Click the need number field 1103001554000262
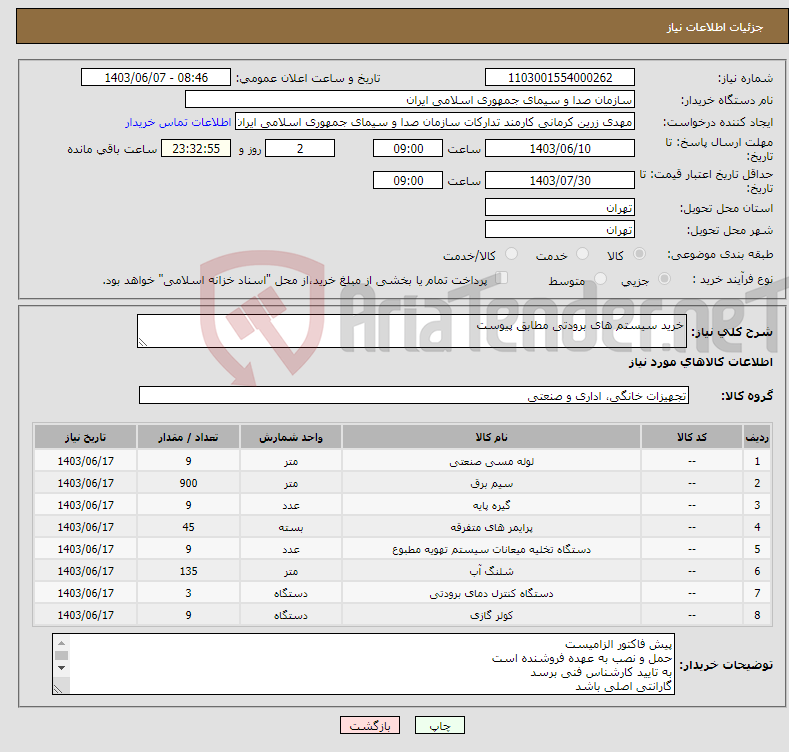The image size is (789, 752). point(560,78)
